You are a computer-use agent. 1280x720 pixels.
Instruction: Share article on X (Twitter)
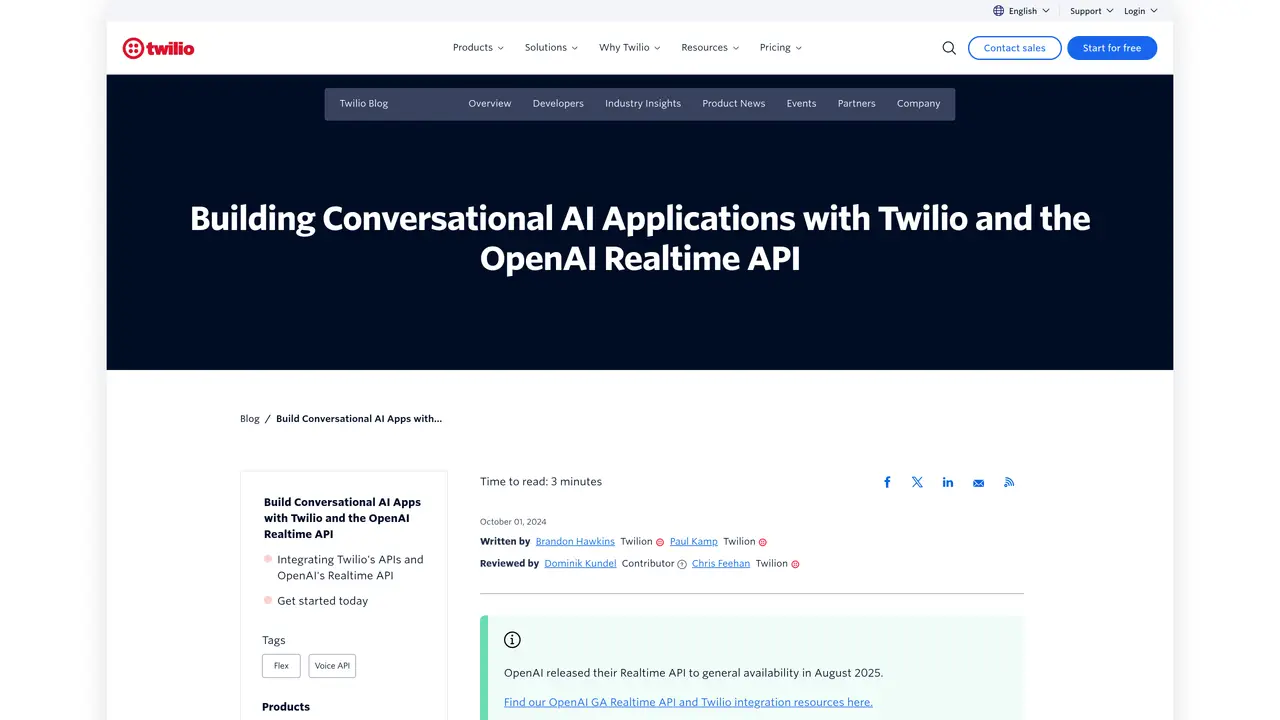(x=917, y=482)
